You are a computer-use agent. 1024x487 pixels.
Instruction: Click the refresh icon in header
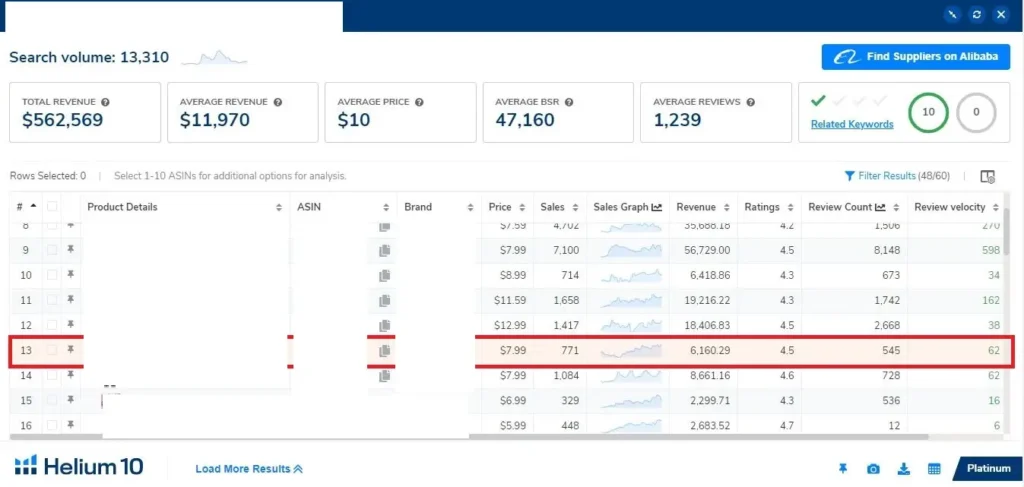pos(976,15)
